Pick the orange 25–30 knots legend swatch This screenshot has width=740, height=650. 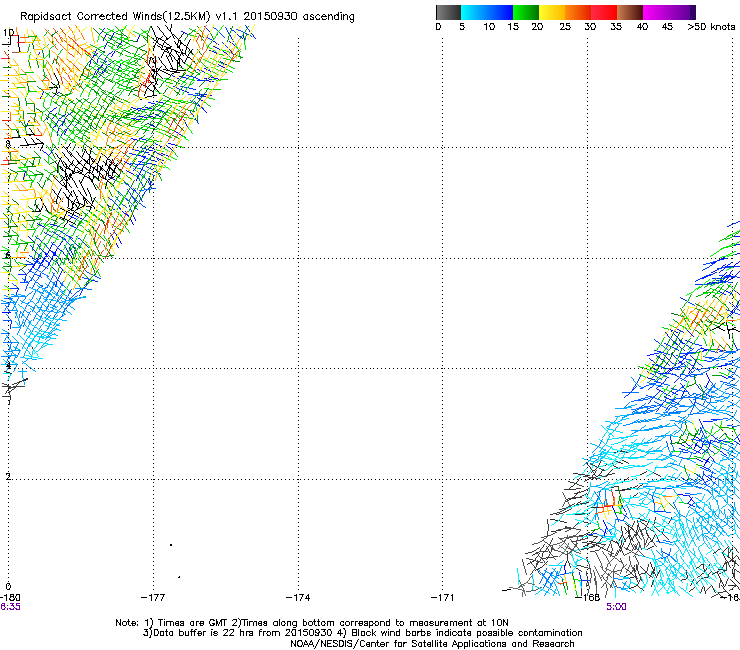pos(578,12)
